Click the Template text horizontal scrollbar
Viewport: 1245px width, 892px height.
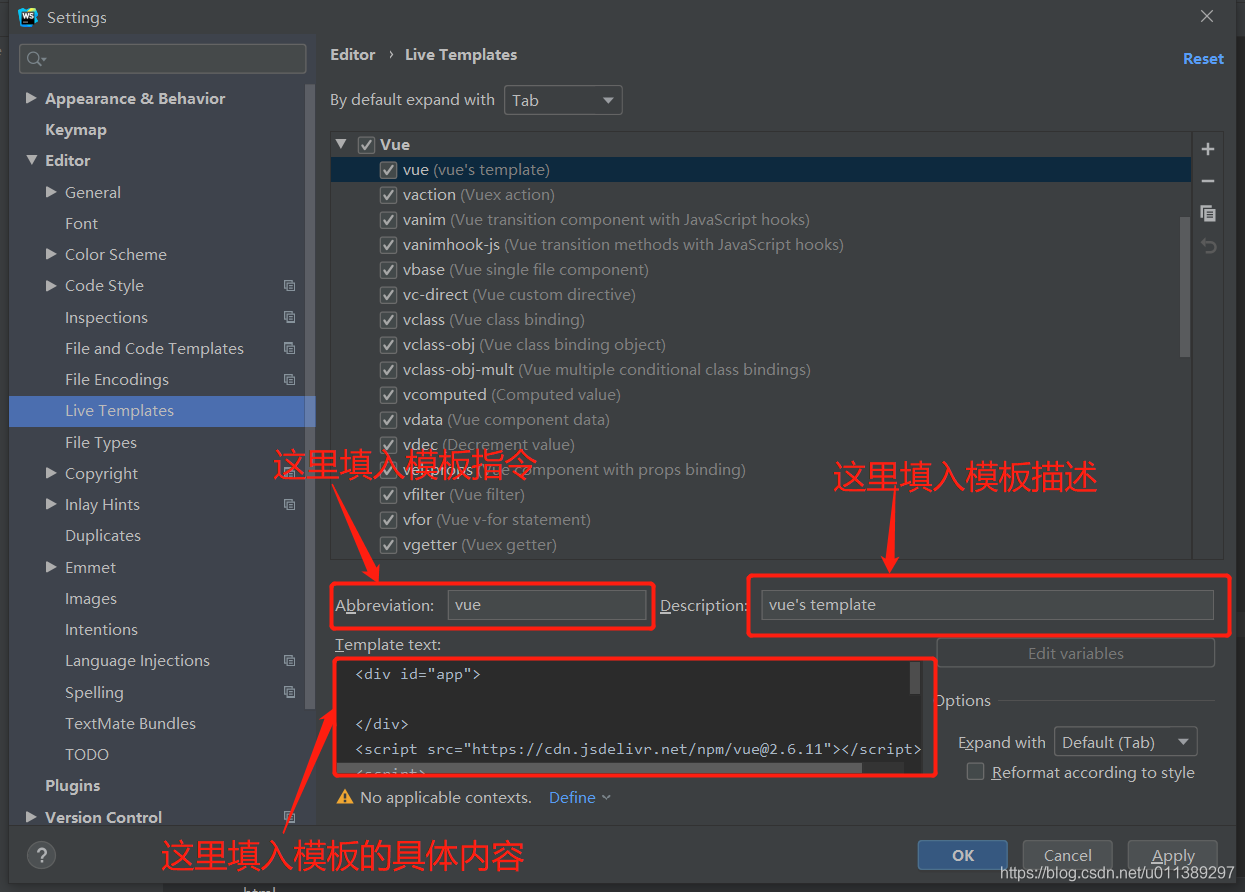click(x=598, y=768)
